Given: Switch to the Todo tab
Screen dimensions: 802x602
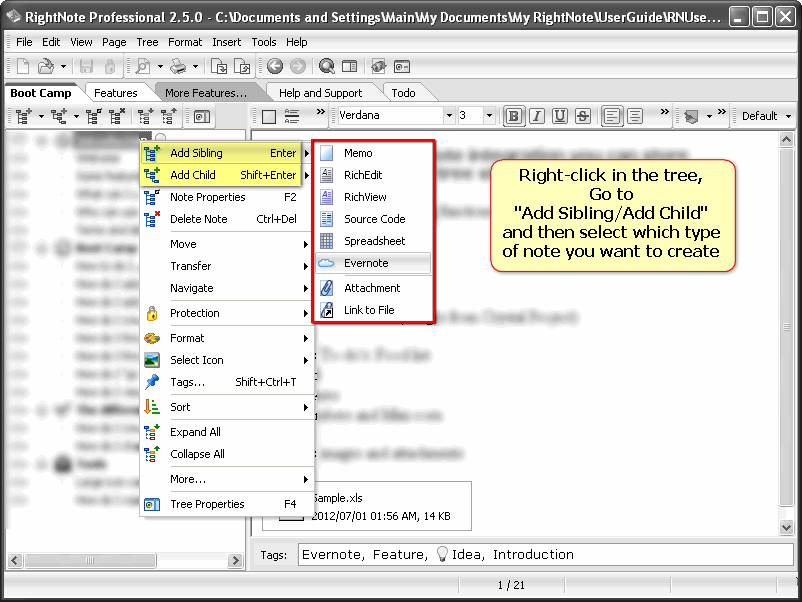Looking at the screenshot, I should pos(403,93).
